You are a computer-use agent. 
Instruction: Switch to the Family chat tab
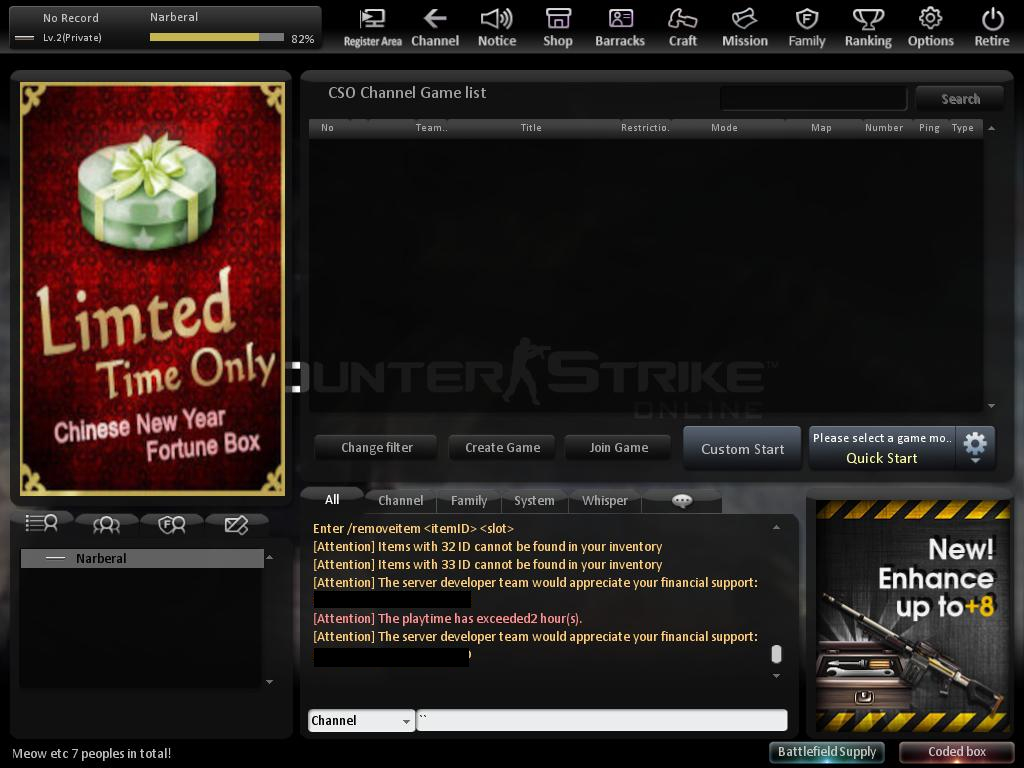469,501
